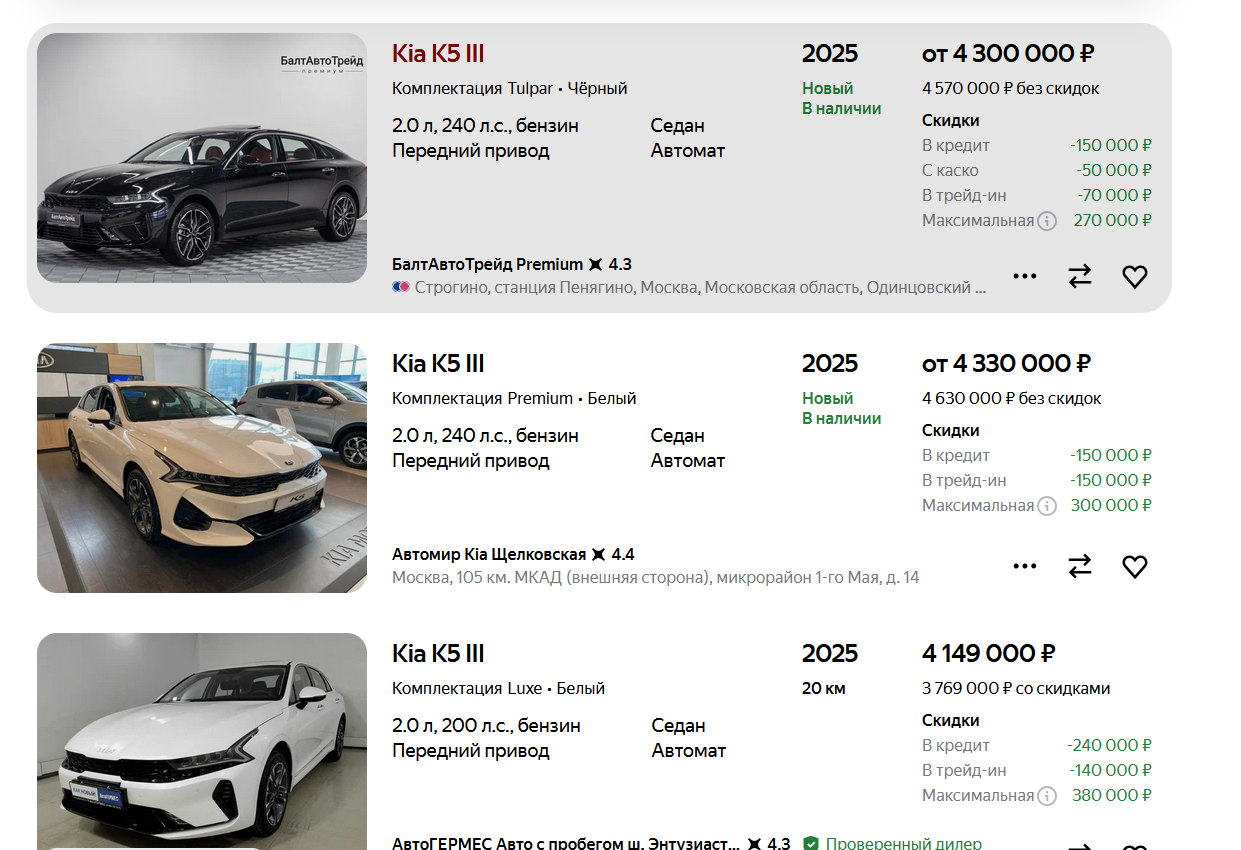
Task: Open more options for БалтАвтоТрейд listing
Action: coord(1025,277)
